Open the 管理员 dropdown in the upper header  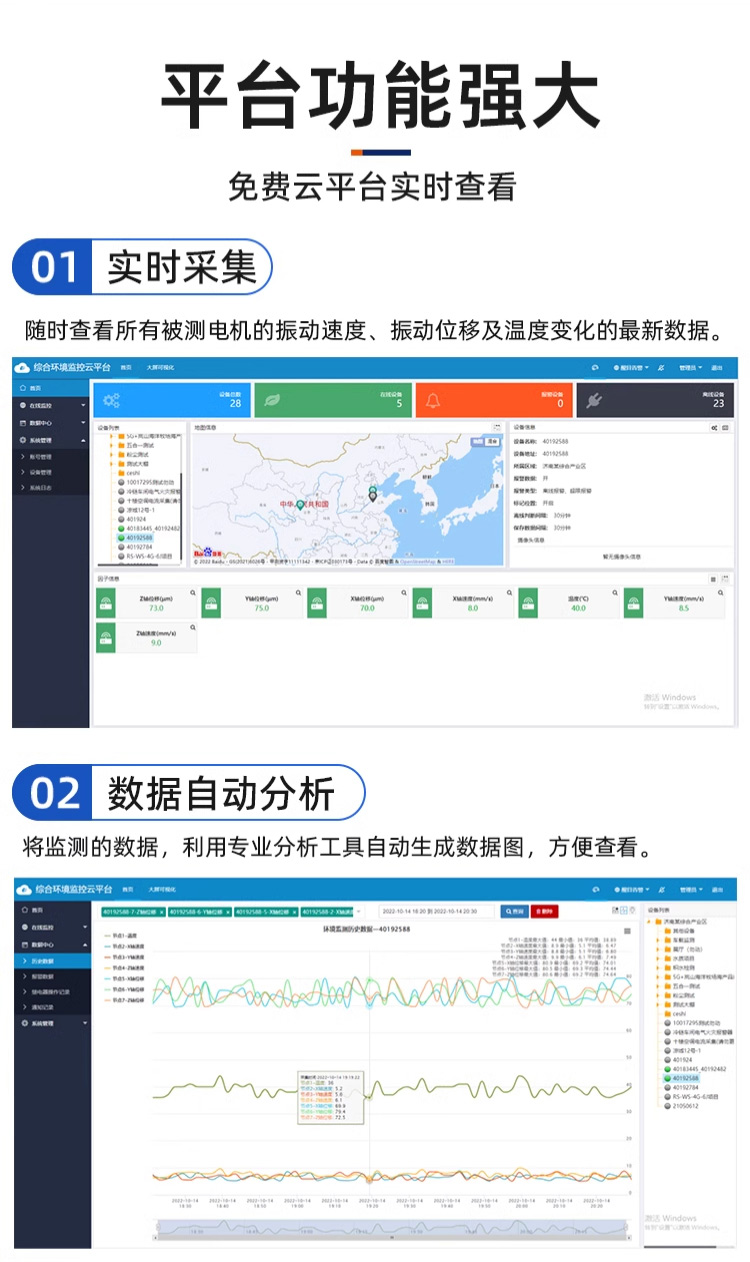[x=690, y=368]
